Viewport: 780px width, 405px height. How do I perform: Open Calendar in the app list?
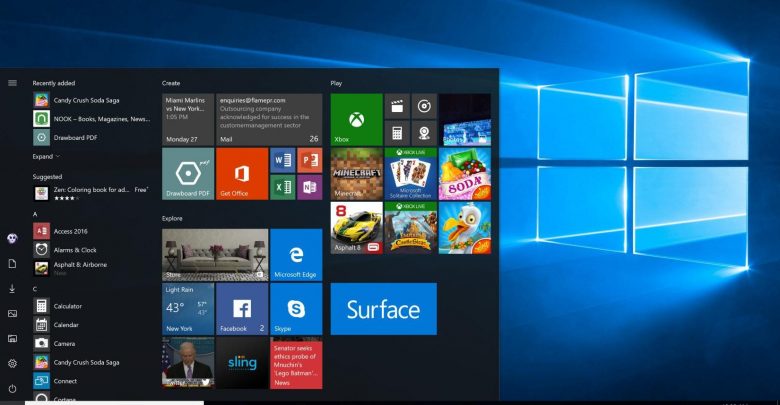click(91, 325)
